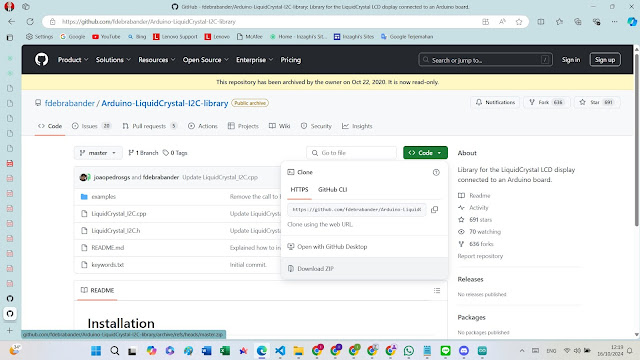Open the Issues tab
The height and width of the screenshot is (360, 640).
point(91,126)
